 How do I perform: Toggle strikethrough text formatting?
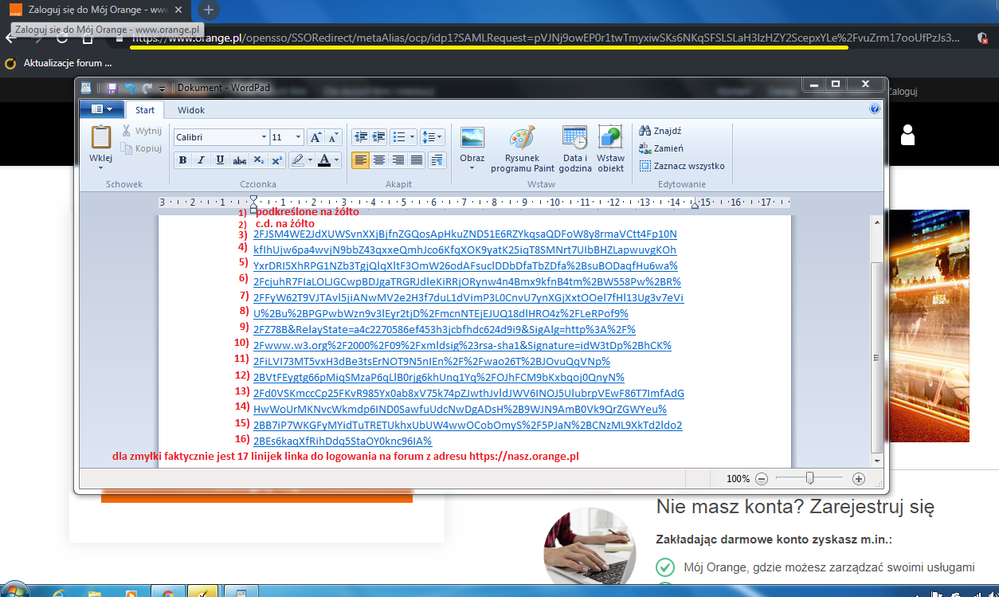(x=239, y=160)
